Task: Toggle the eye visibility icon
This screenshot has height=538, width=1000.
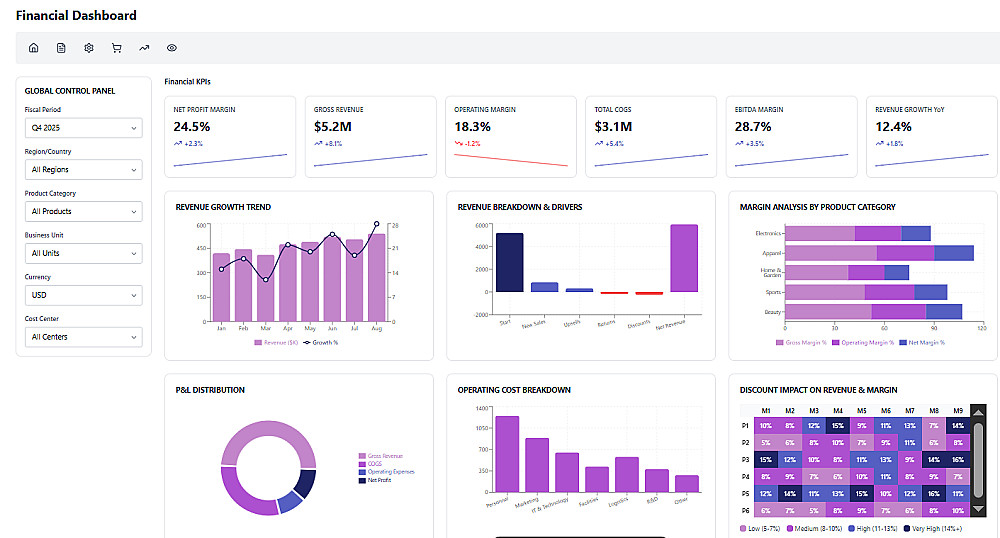Action: [x=172, y=48]
